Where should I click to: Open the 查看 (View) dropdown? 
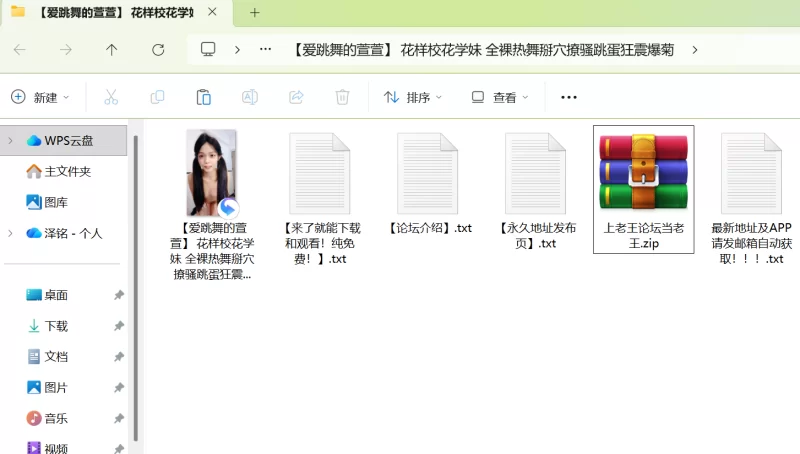[x=499, y=97]
